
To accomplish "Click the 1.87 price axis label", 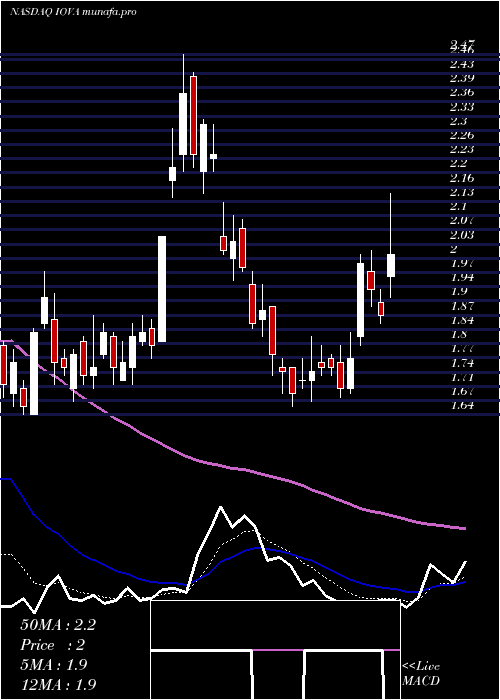I will click(462, 306).
